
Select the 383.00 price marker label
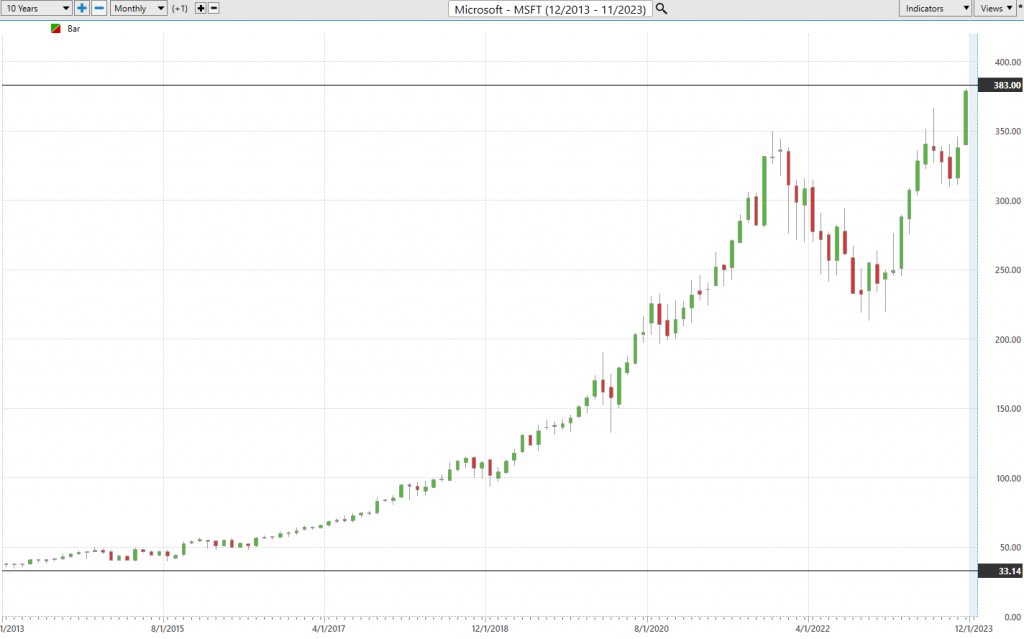[1000, 86]
